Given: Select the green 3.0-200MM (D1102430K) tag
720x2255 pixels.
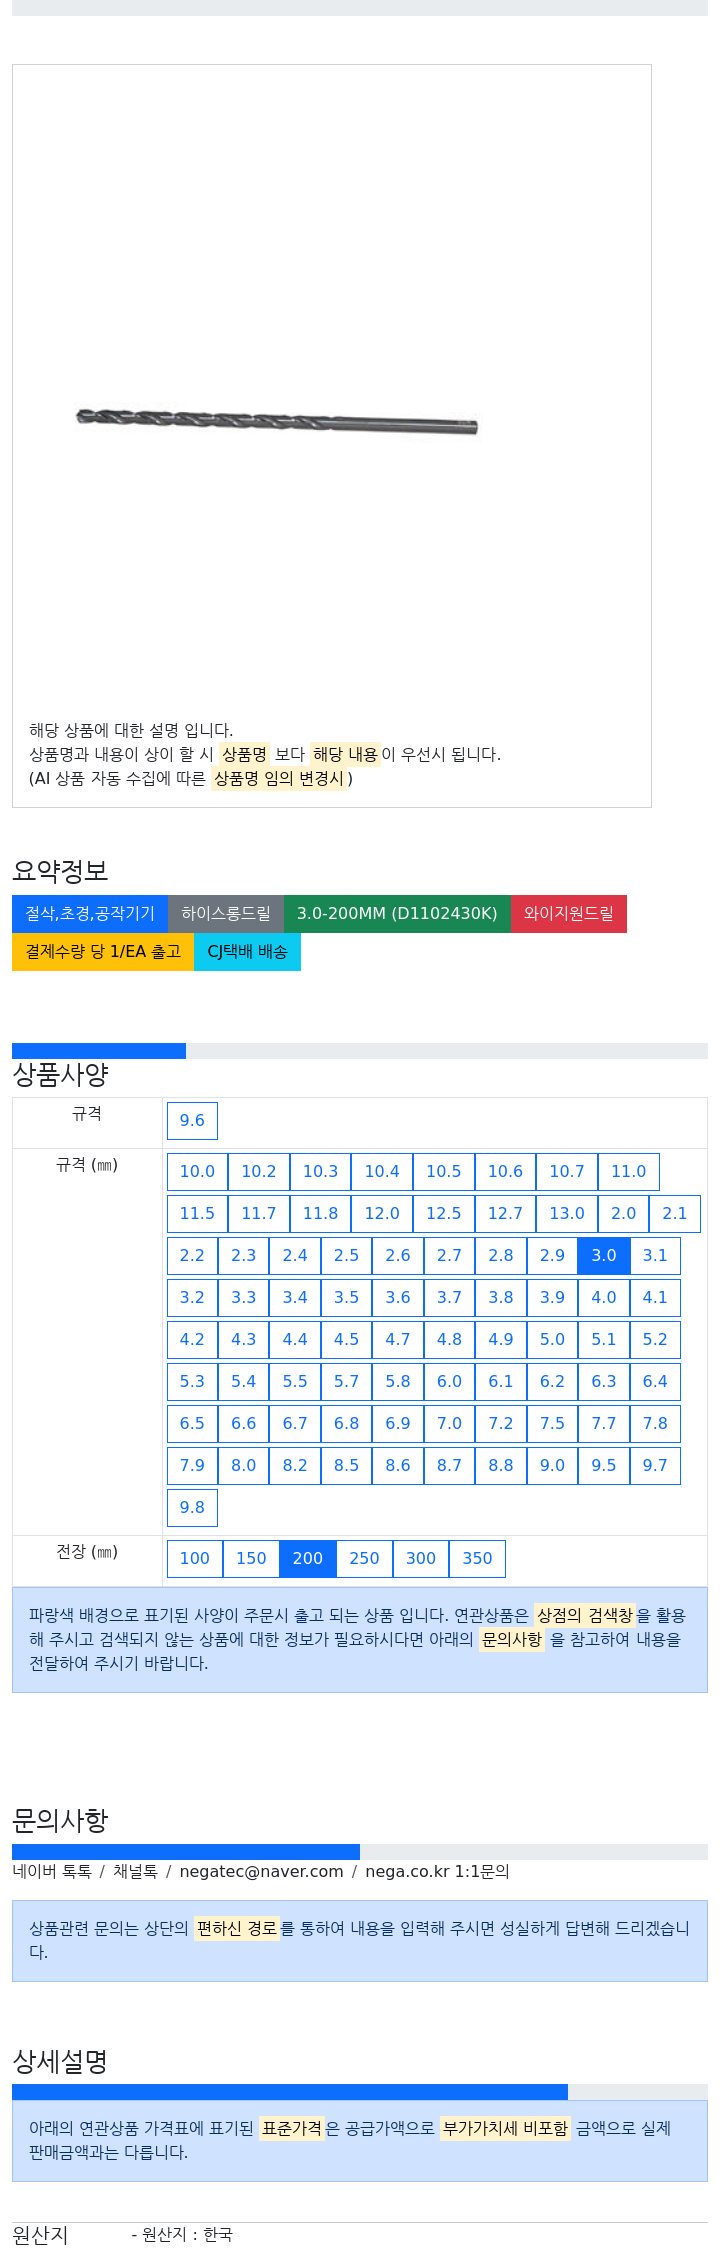Looking at the screenshot, I should [x=397, y=914].
